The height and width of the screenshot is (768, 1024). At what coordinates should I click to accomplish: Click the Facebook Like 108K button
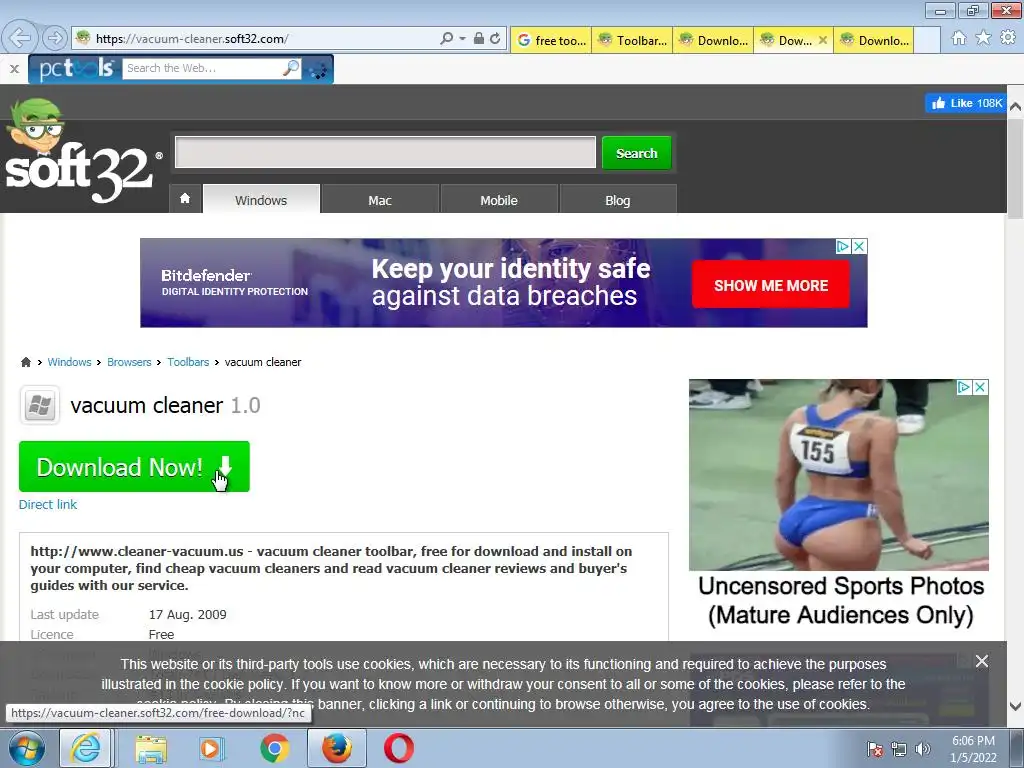click(x=966, y=103)
